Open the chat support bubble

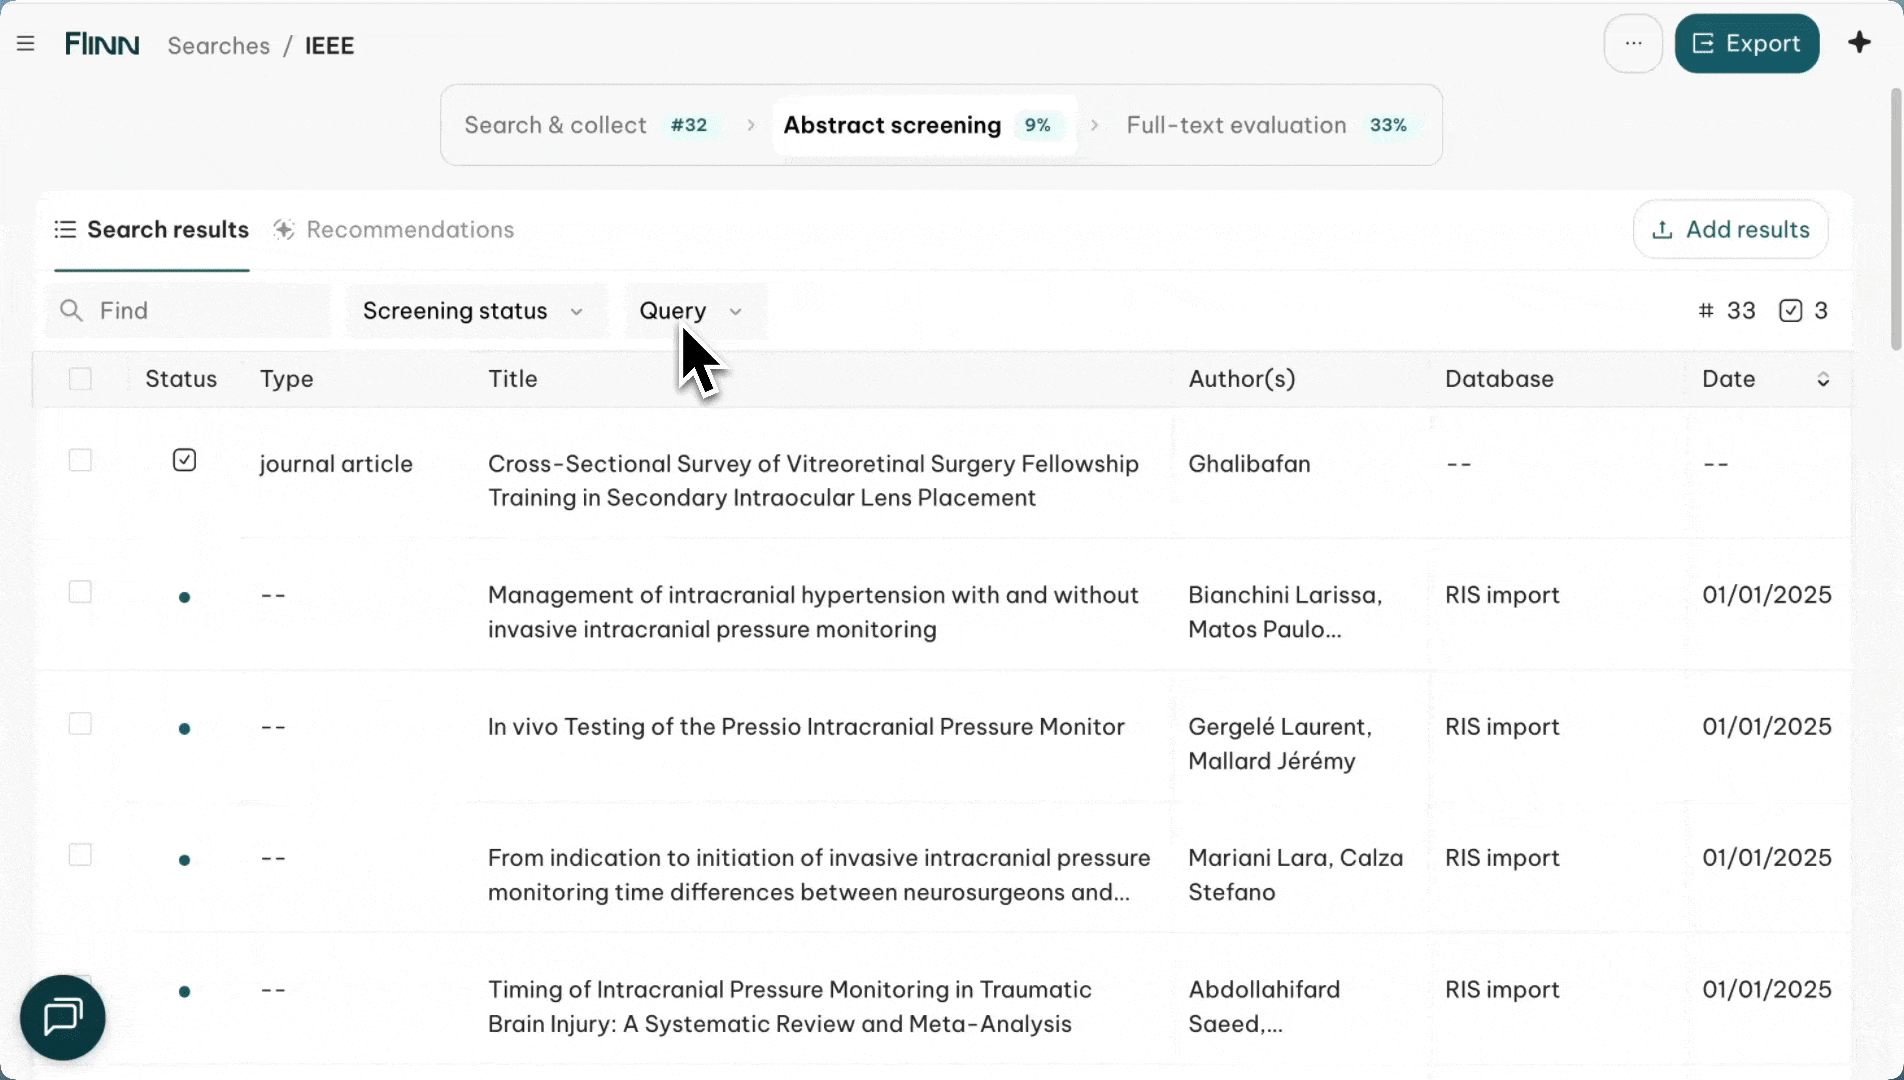(63, 1017)
